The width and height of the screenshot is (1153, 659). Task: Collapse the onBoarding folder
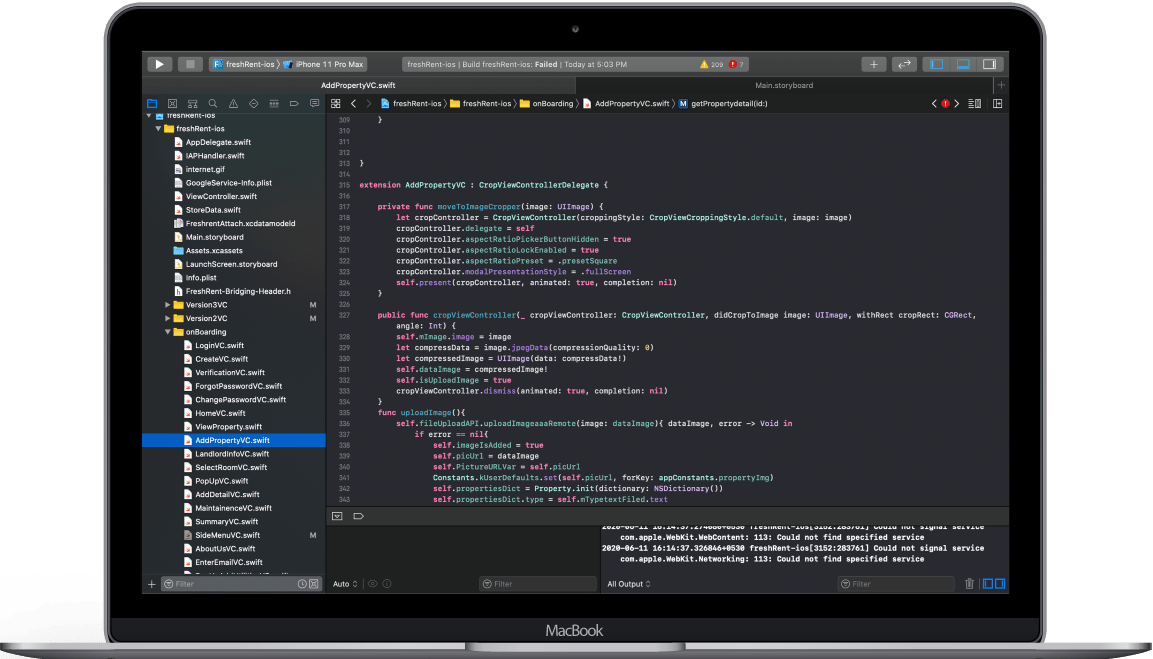click(x=168, y=332)
